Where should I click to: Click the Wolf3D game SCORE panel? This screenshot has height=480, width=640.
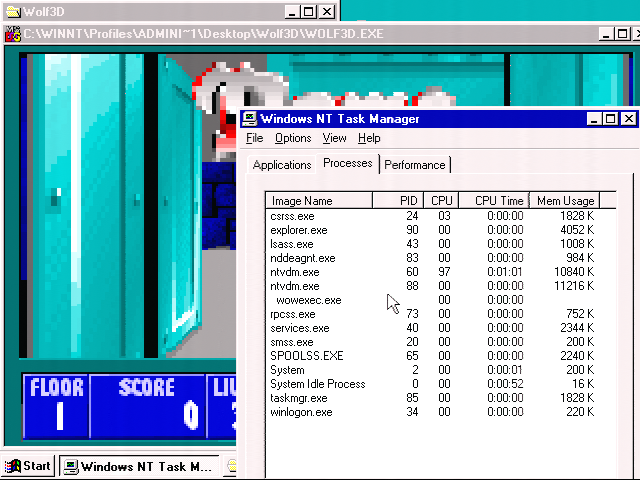tap(147, 406)
